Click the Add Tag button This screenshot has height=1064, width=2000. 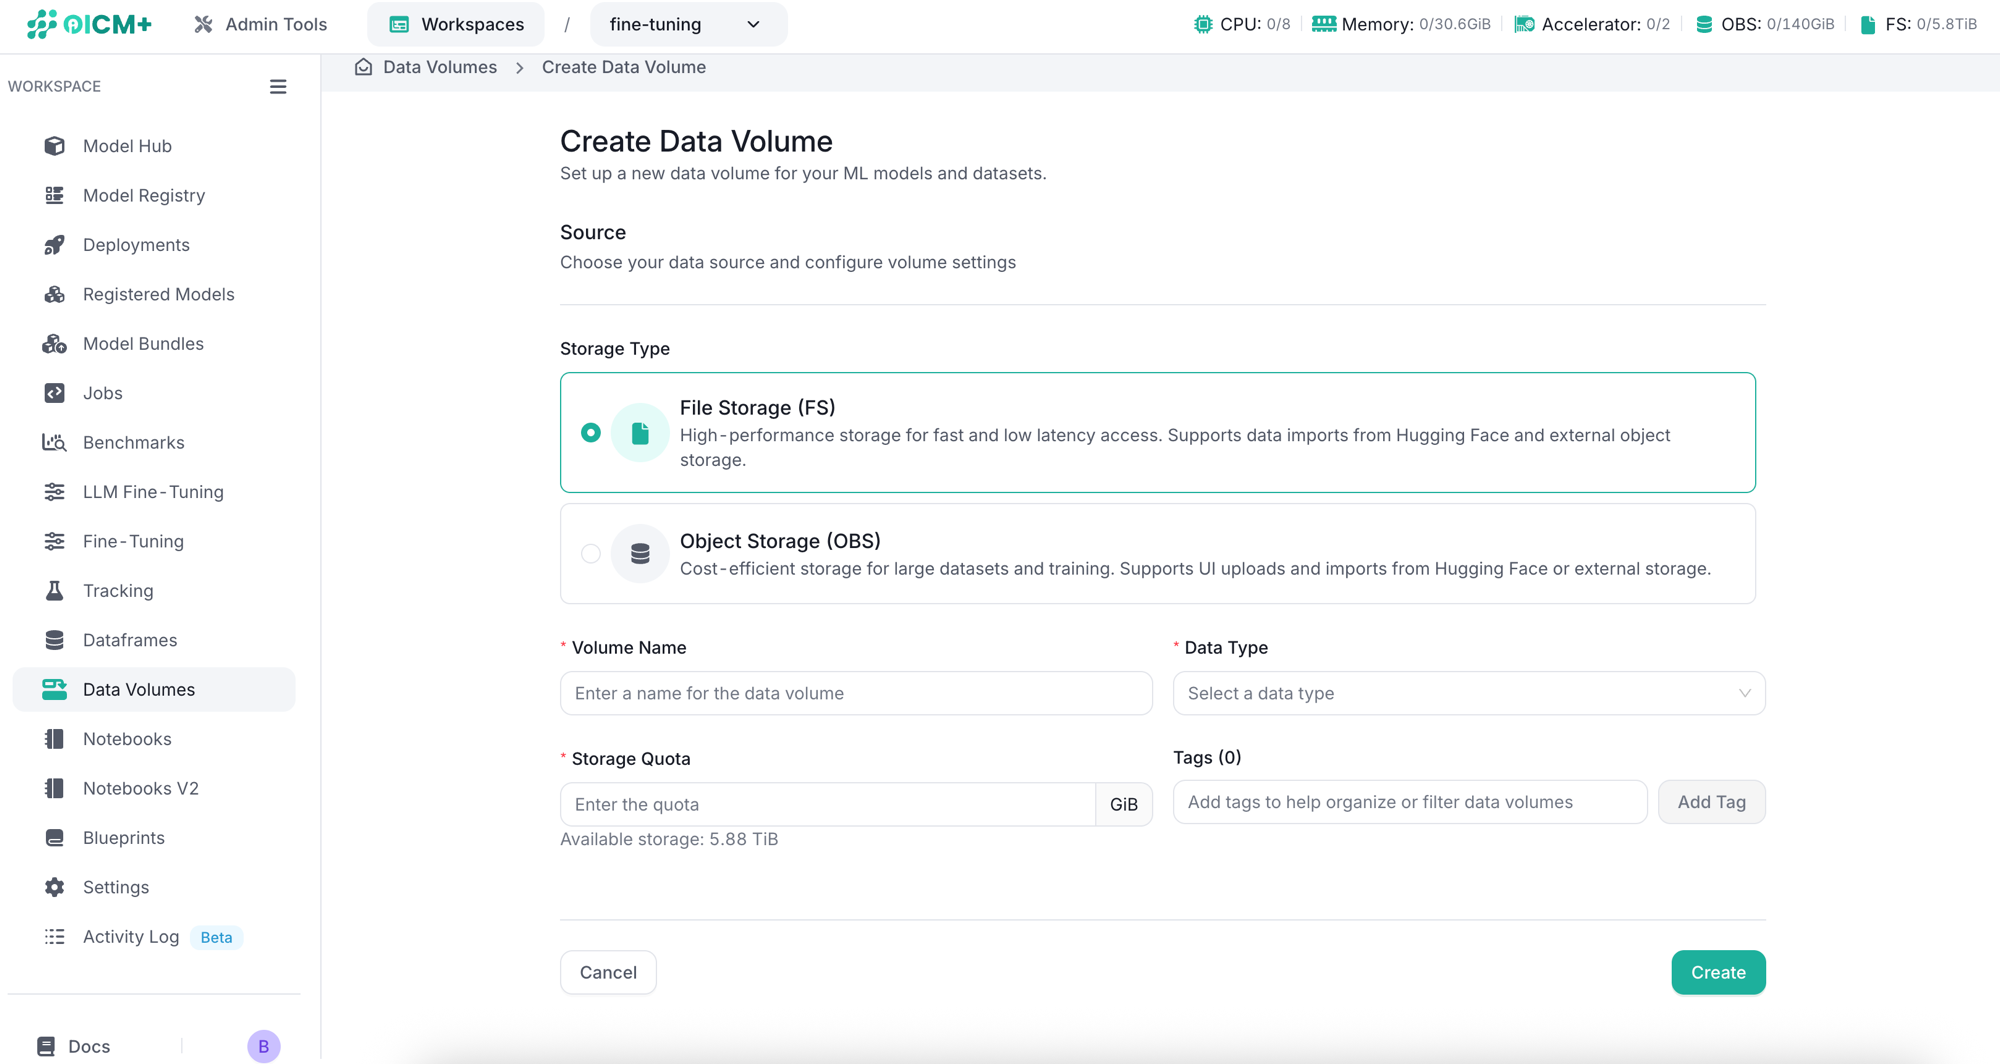[x=1711, y=802]
